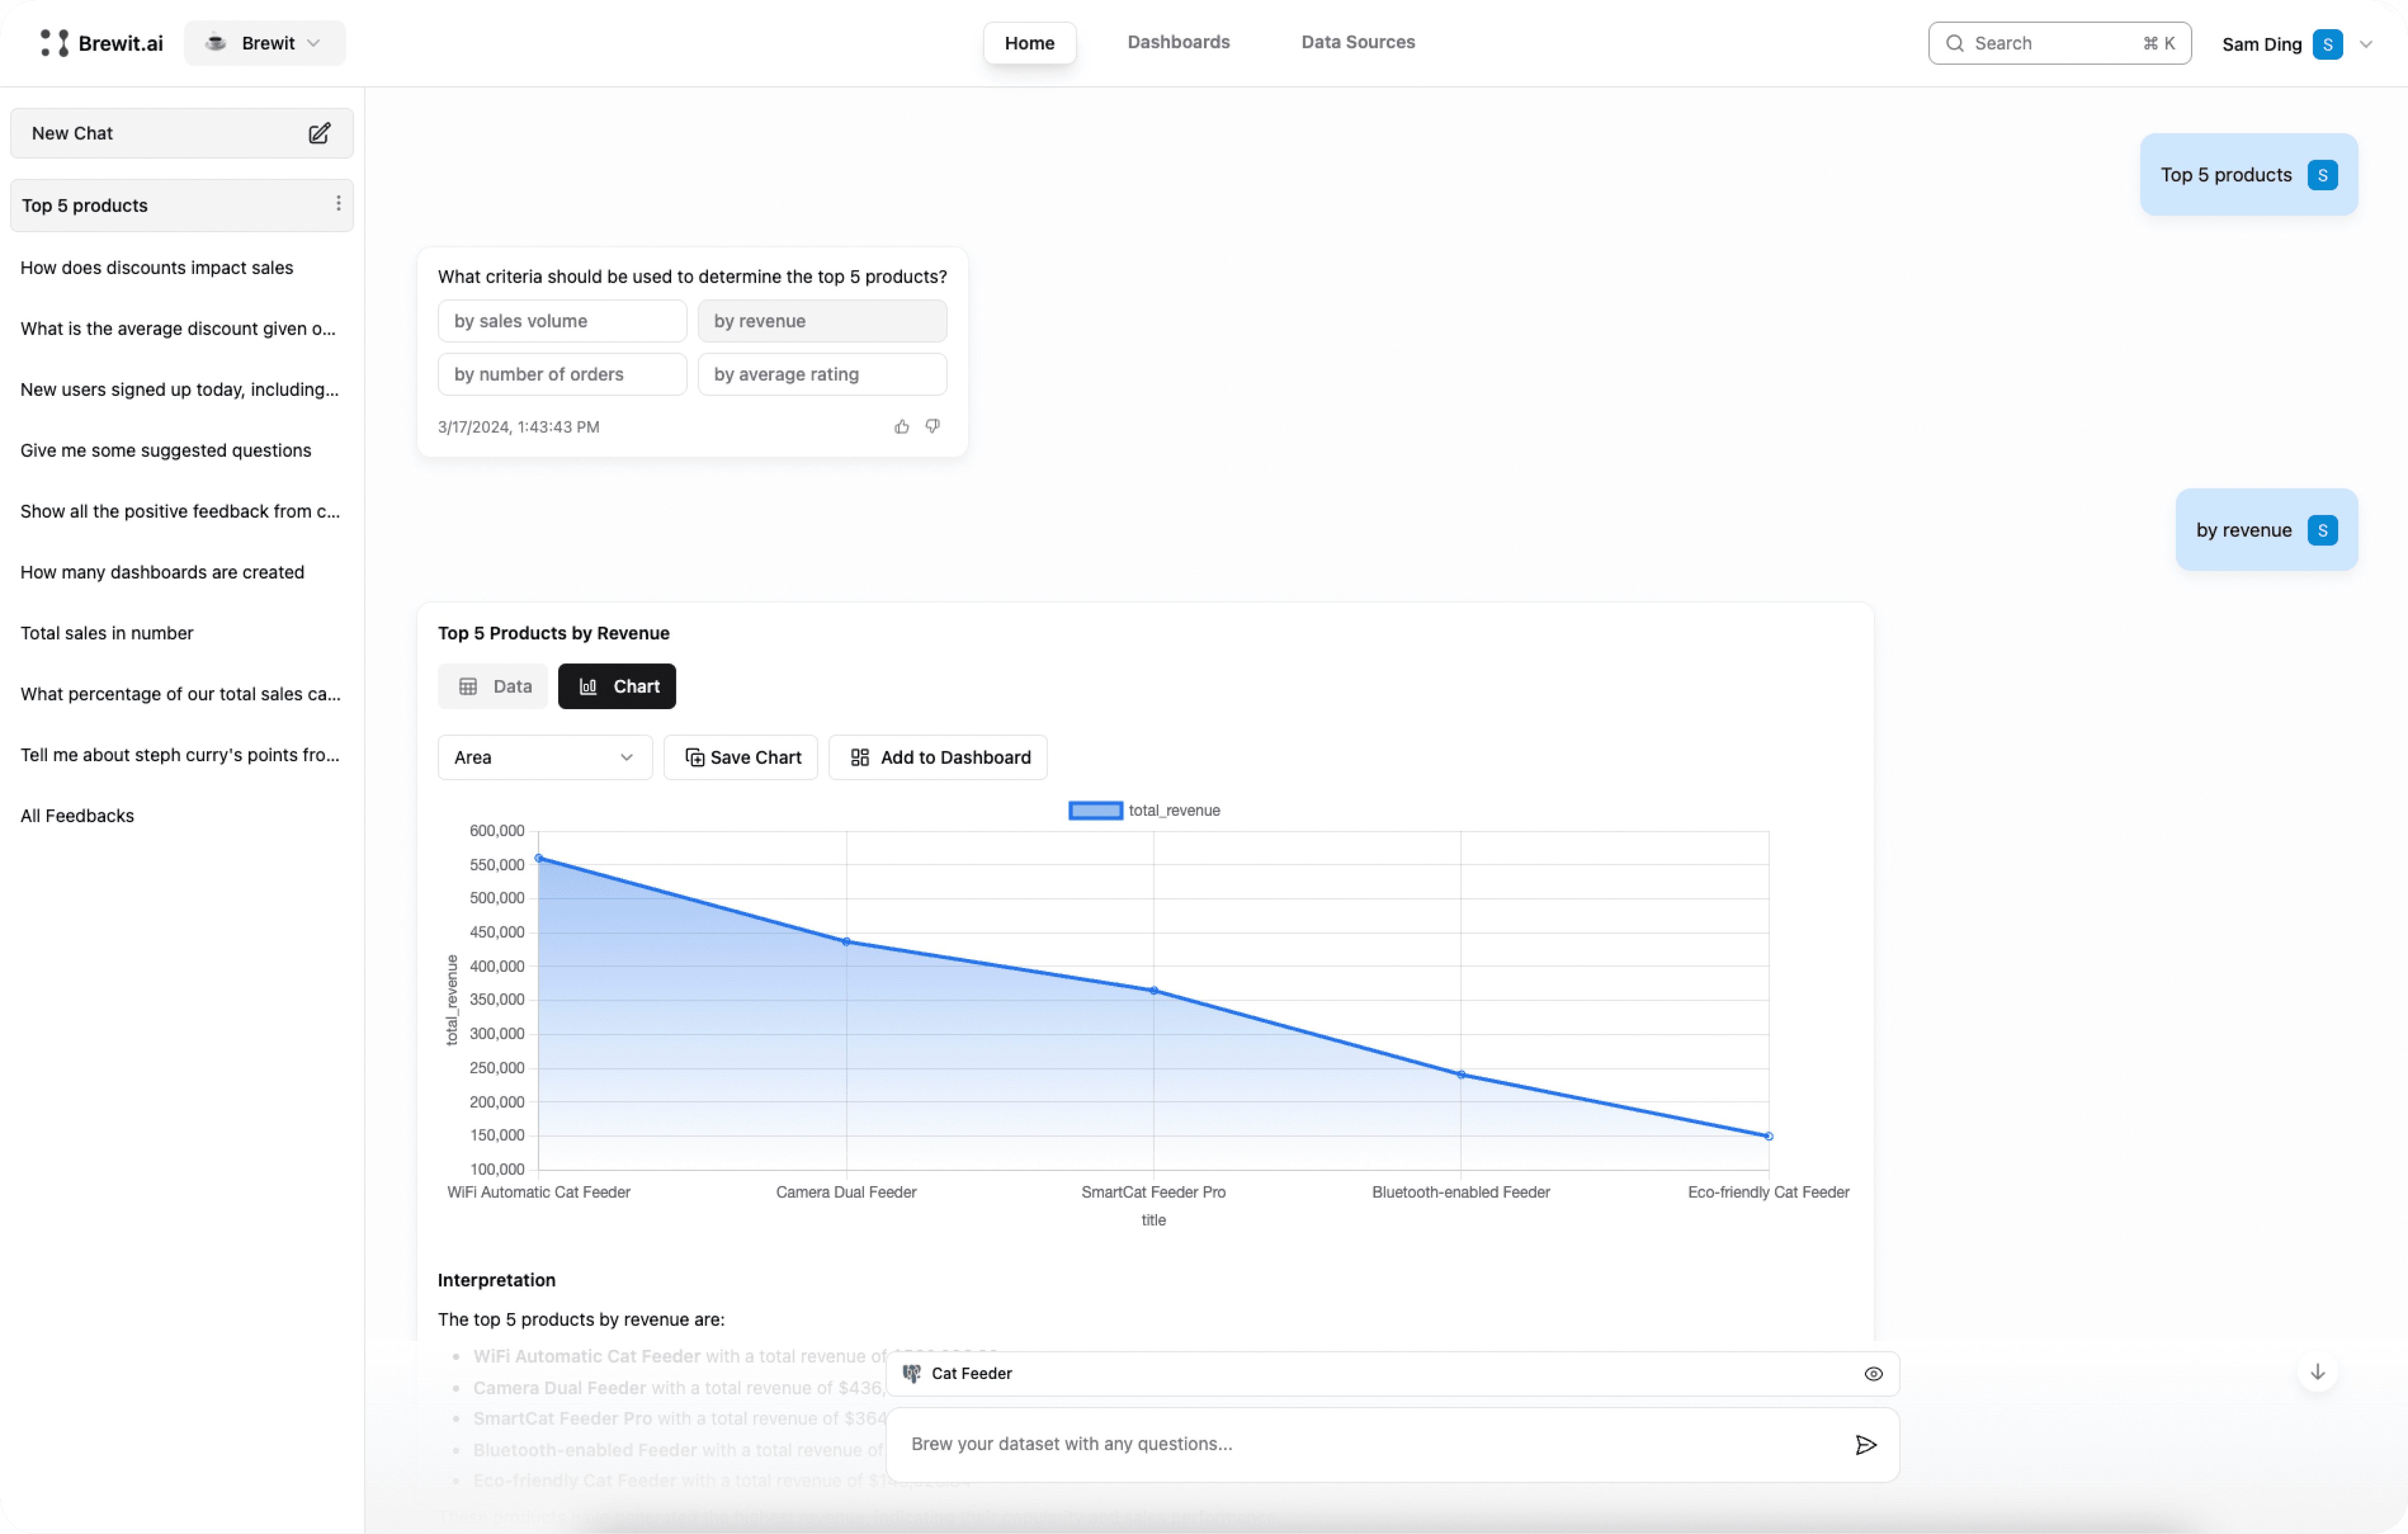Start a new chat with the compose icon
Image resolution: width=2408 pixels, height=1534 pixels.
(319, 133)
